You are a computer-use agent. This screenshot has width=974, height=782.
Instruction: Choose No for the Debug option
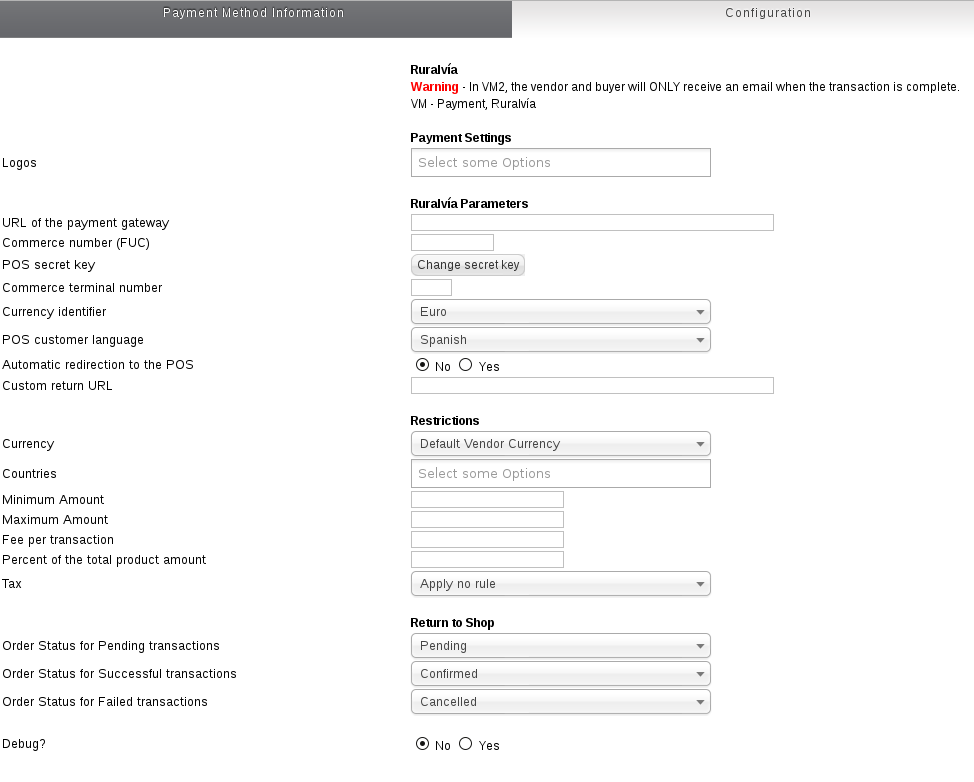pyautogui.click(x=422, y=743)
